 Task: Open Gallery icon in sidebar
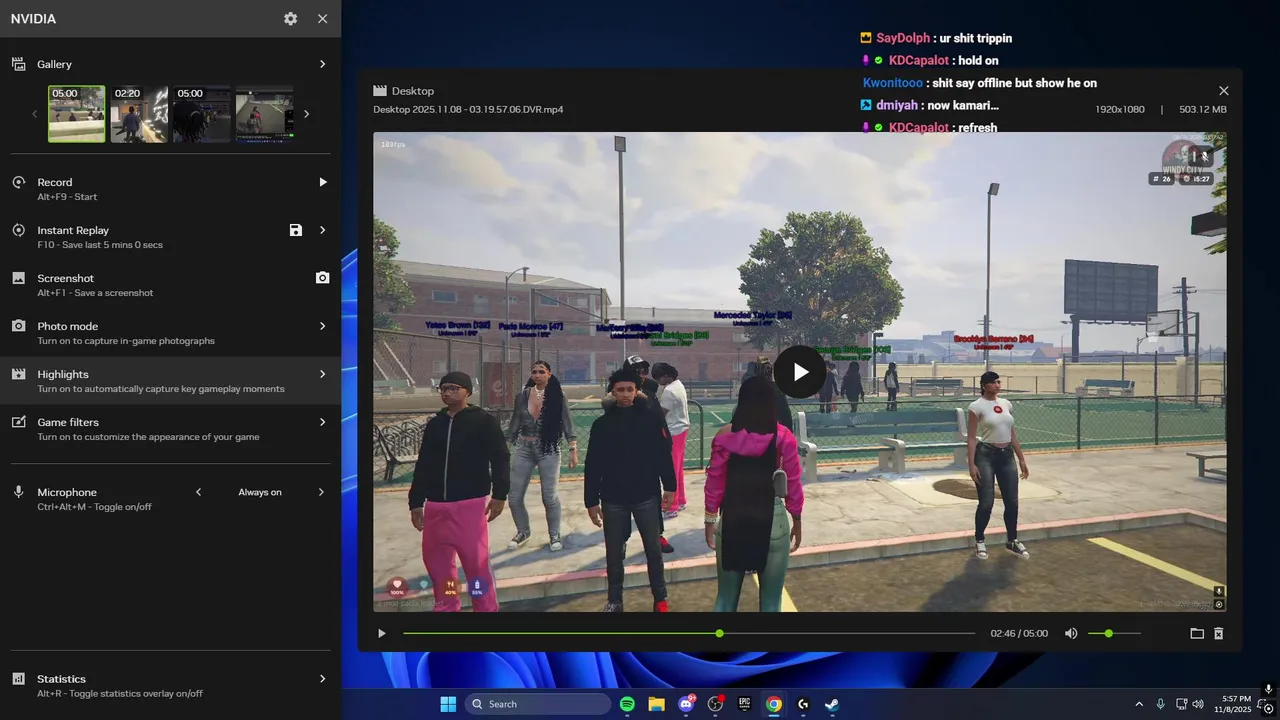coord(18,64)
